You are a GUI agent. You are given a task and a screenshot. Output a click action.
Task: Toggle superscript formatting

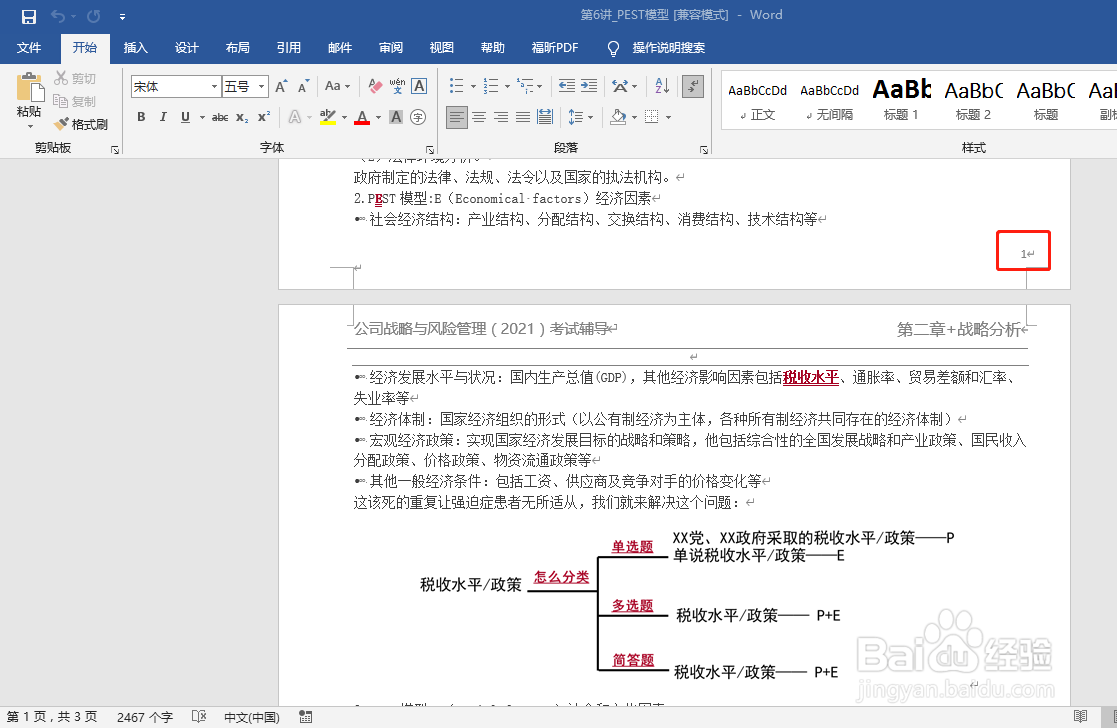(x=264, y=117)
